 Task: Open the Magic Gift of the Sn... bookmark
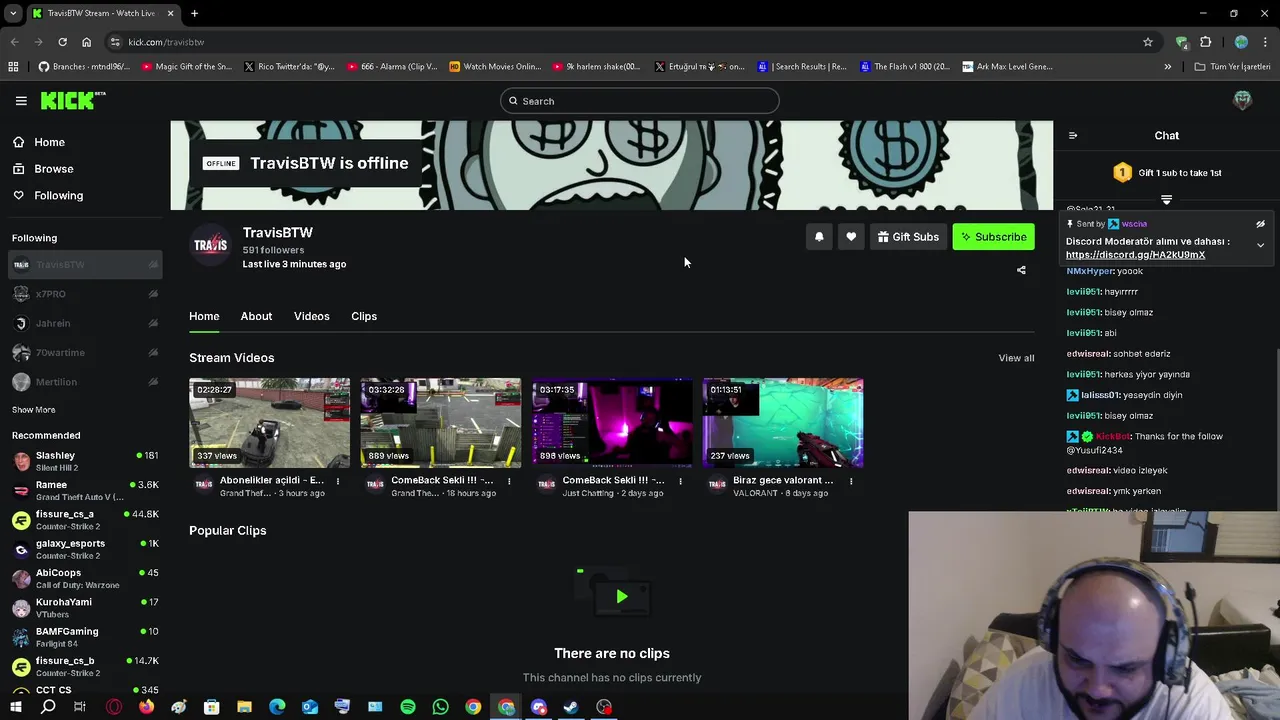pos(187,67)
